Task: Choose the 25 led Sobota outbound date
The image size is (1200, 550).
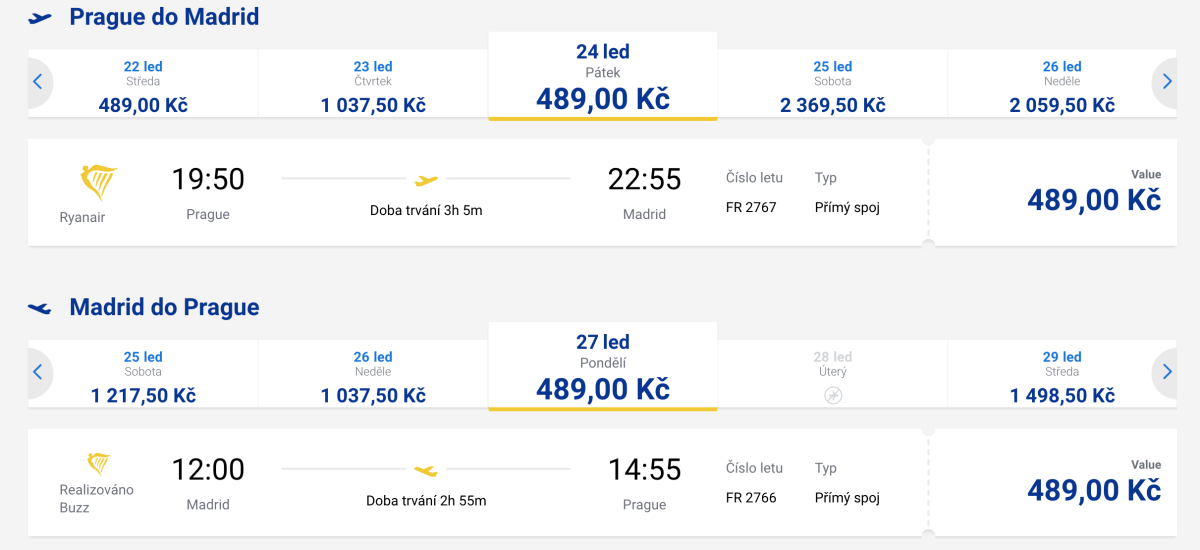Action: [833, 86]
